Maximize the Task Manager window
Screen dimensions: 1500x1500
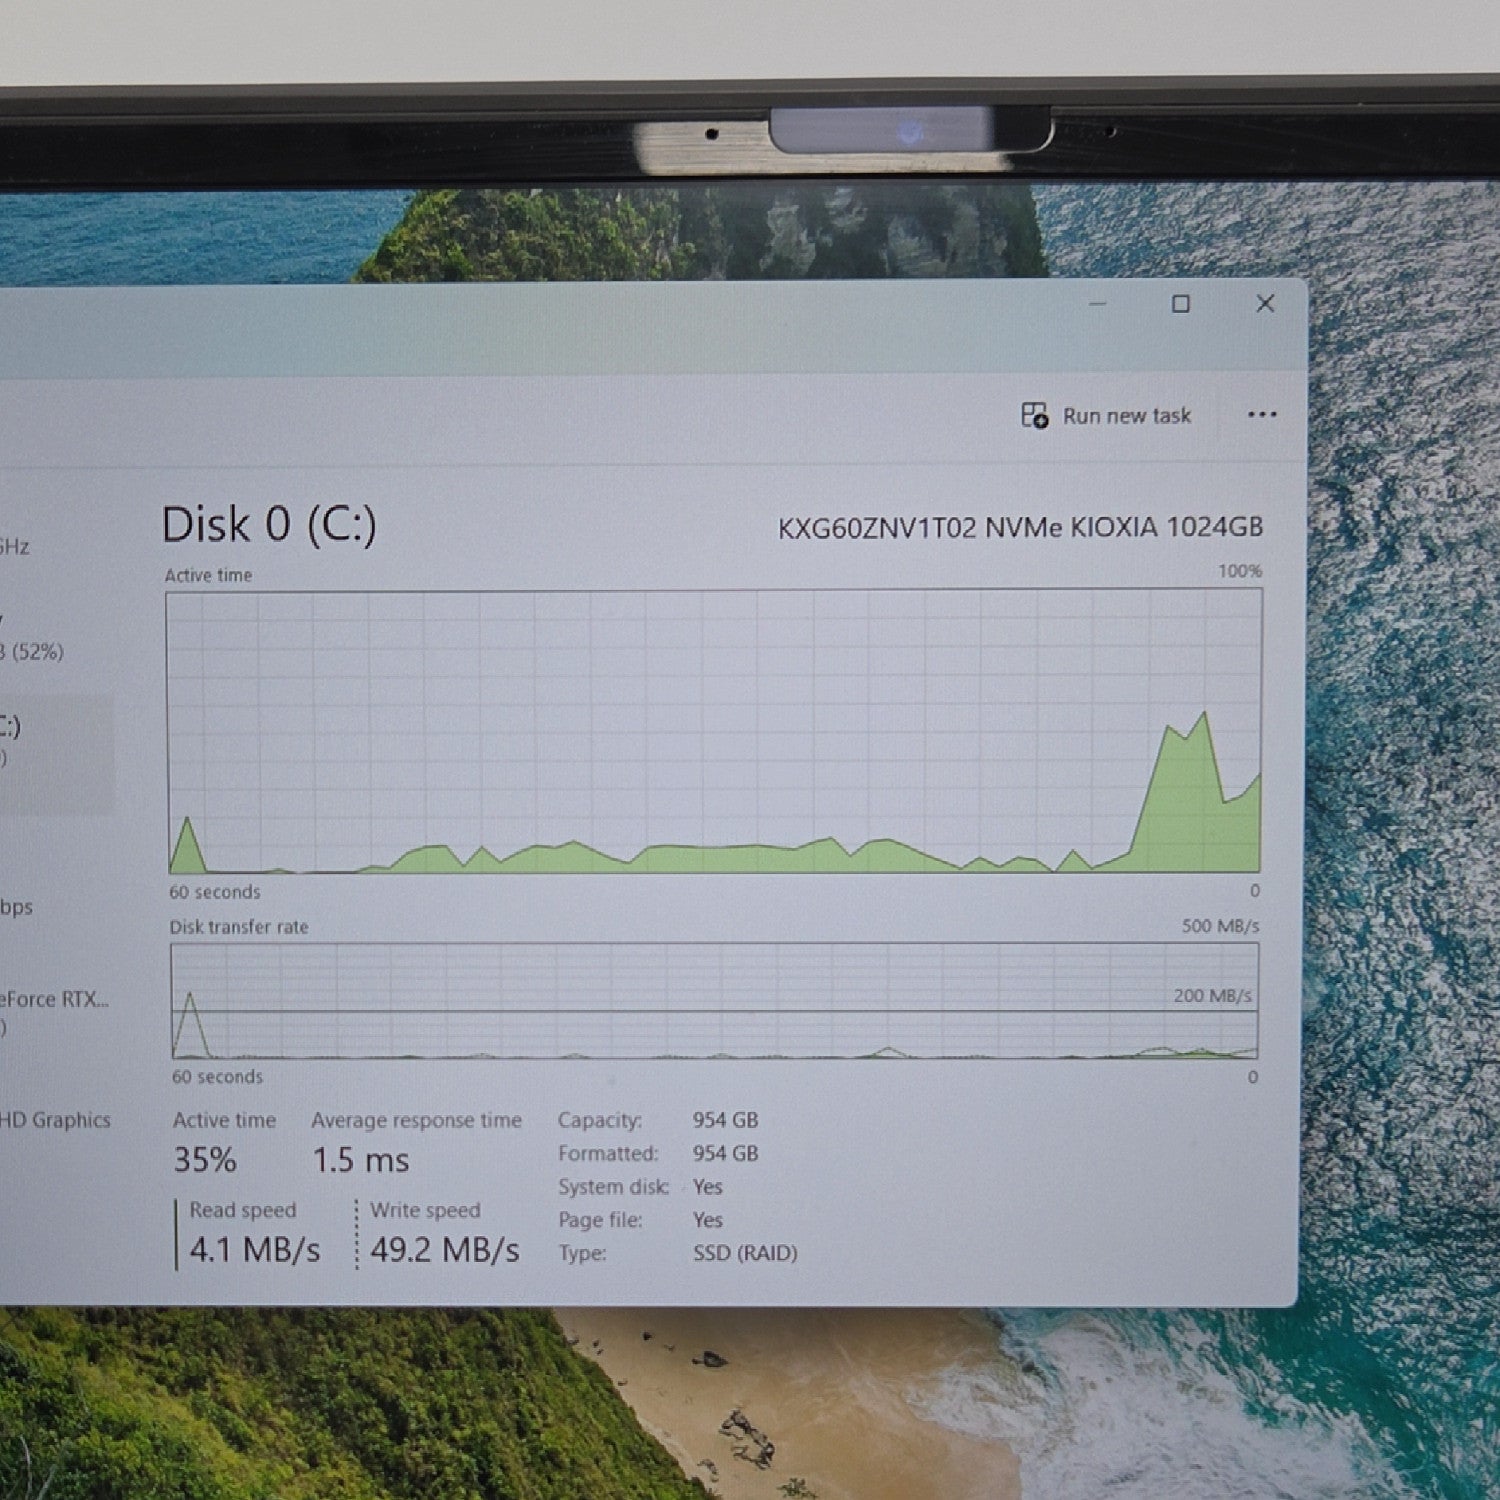click(x=1181, y=304)
